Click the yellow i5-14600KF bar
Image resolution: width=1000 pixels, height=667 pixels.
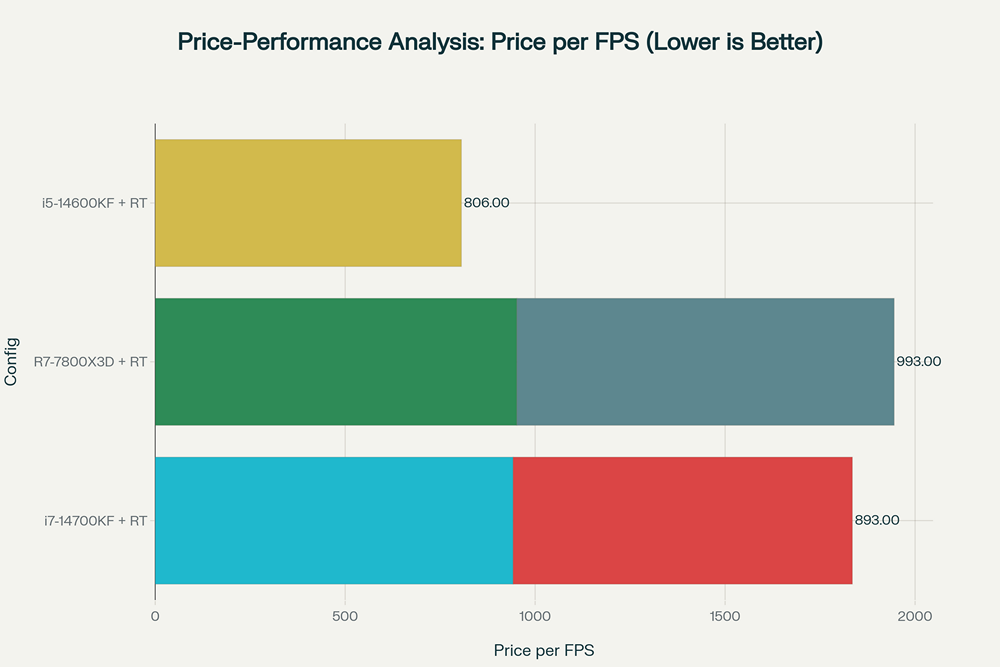(308, 203)
